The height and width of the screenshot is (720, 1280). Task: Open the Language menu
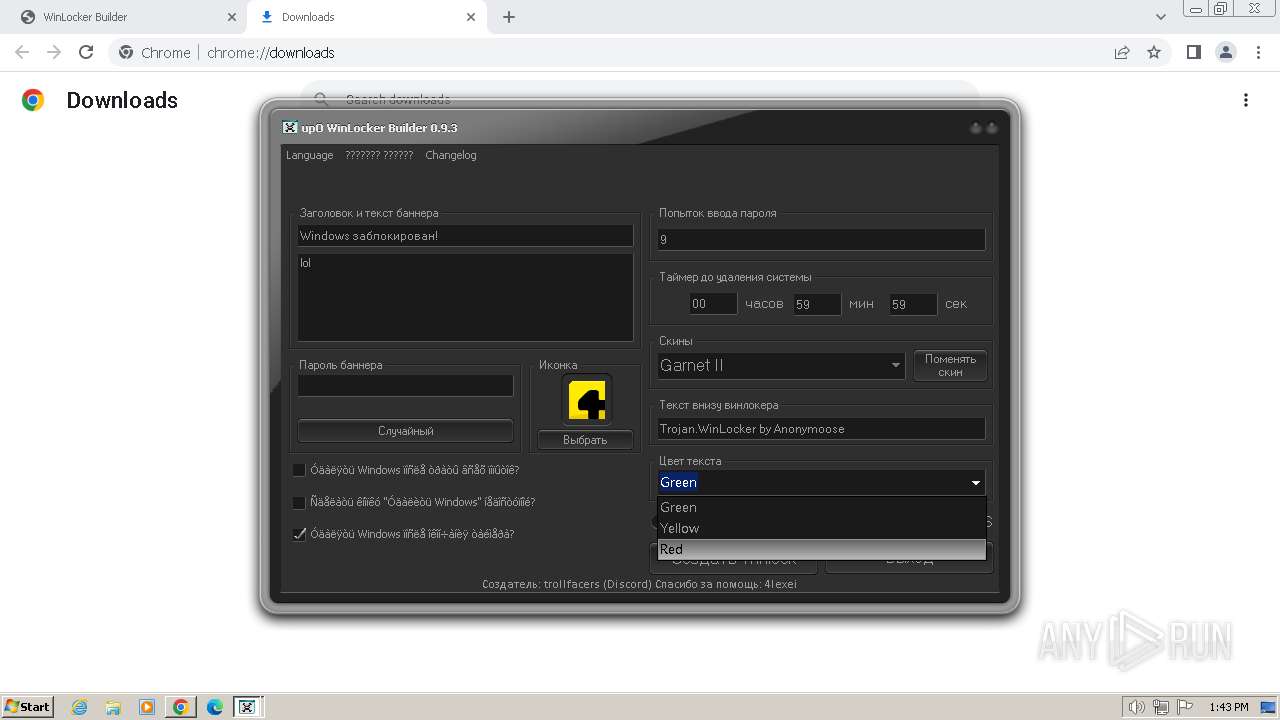pos(309,155)
